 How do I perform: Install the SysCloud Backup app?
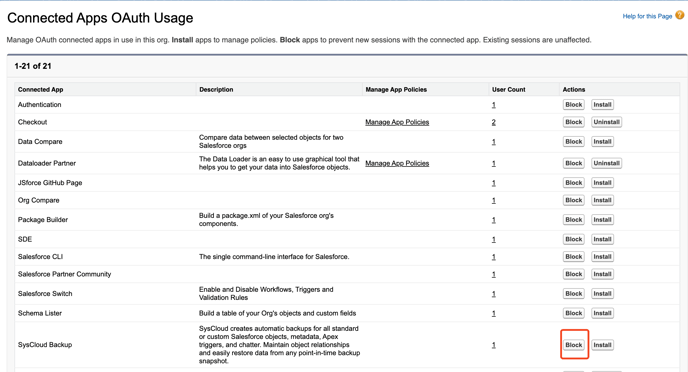click(x=602, y=345)
